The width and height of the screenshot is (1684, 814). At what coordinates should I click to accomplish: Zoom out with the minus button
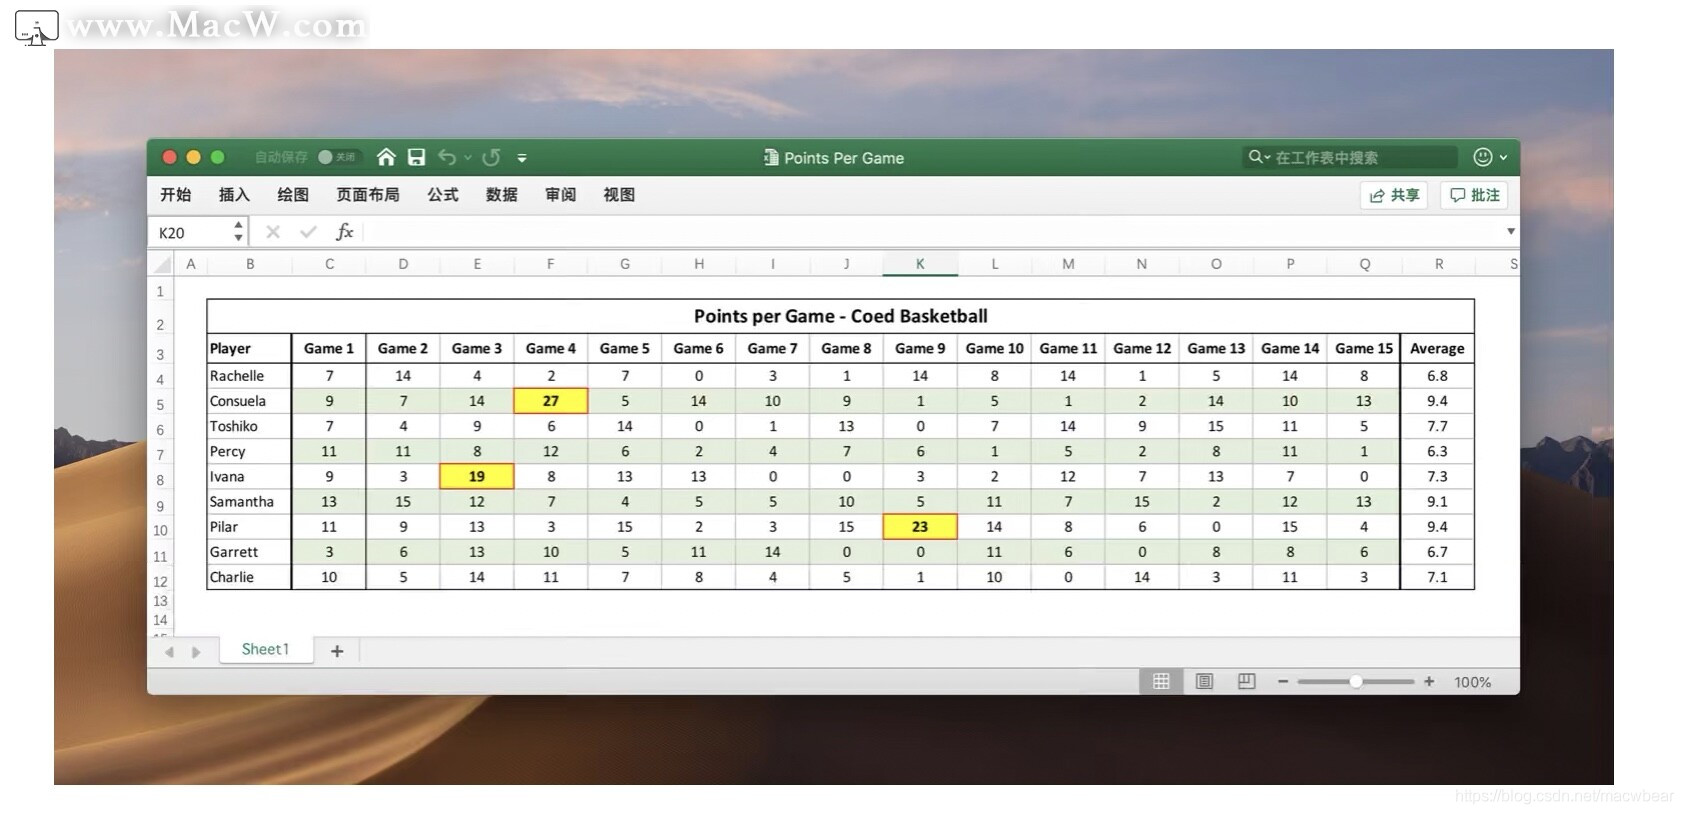(x=1283, y=681)
